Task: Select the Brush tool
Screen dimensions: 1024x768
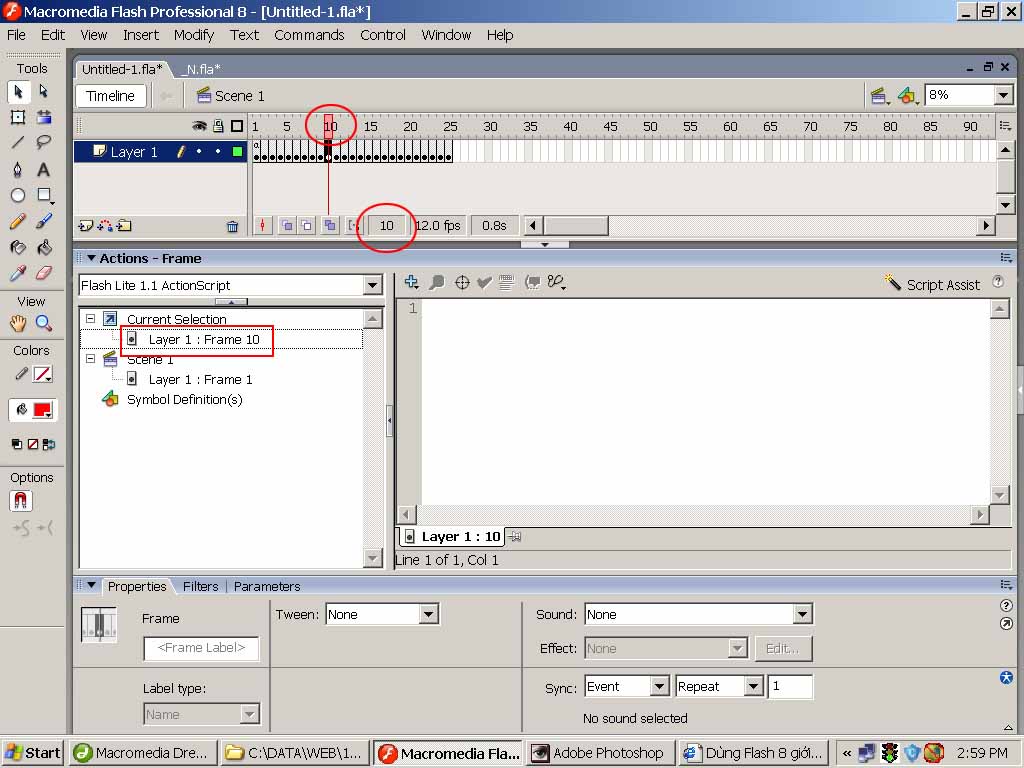Action: pos(44,221)
